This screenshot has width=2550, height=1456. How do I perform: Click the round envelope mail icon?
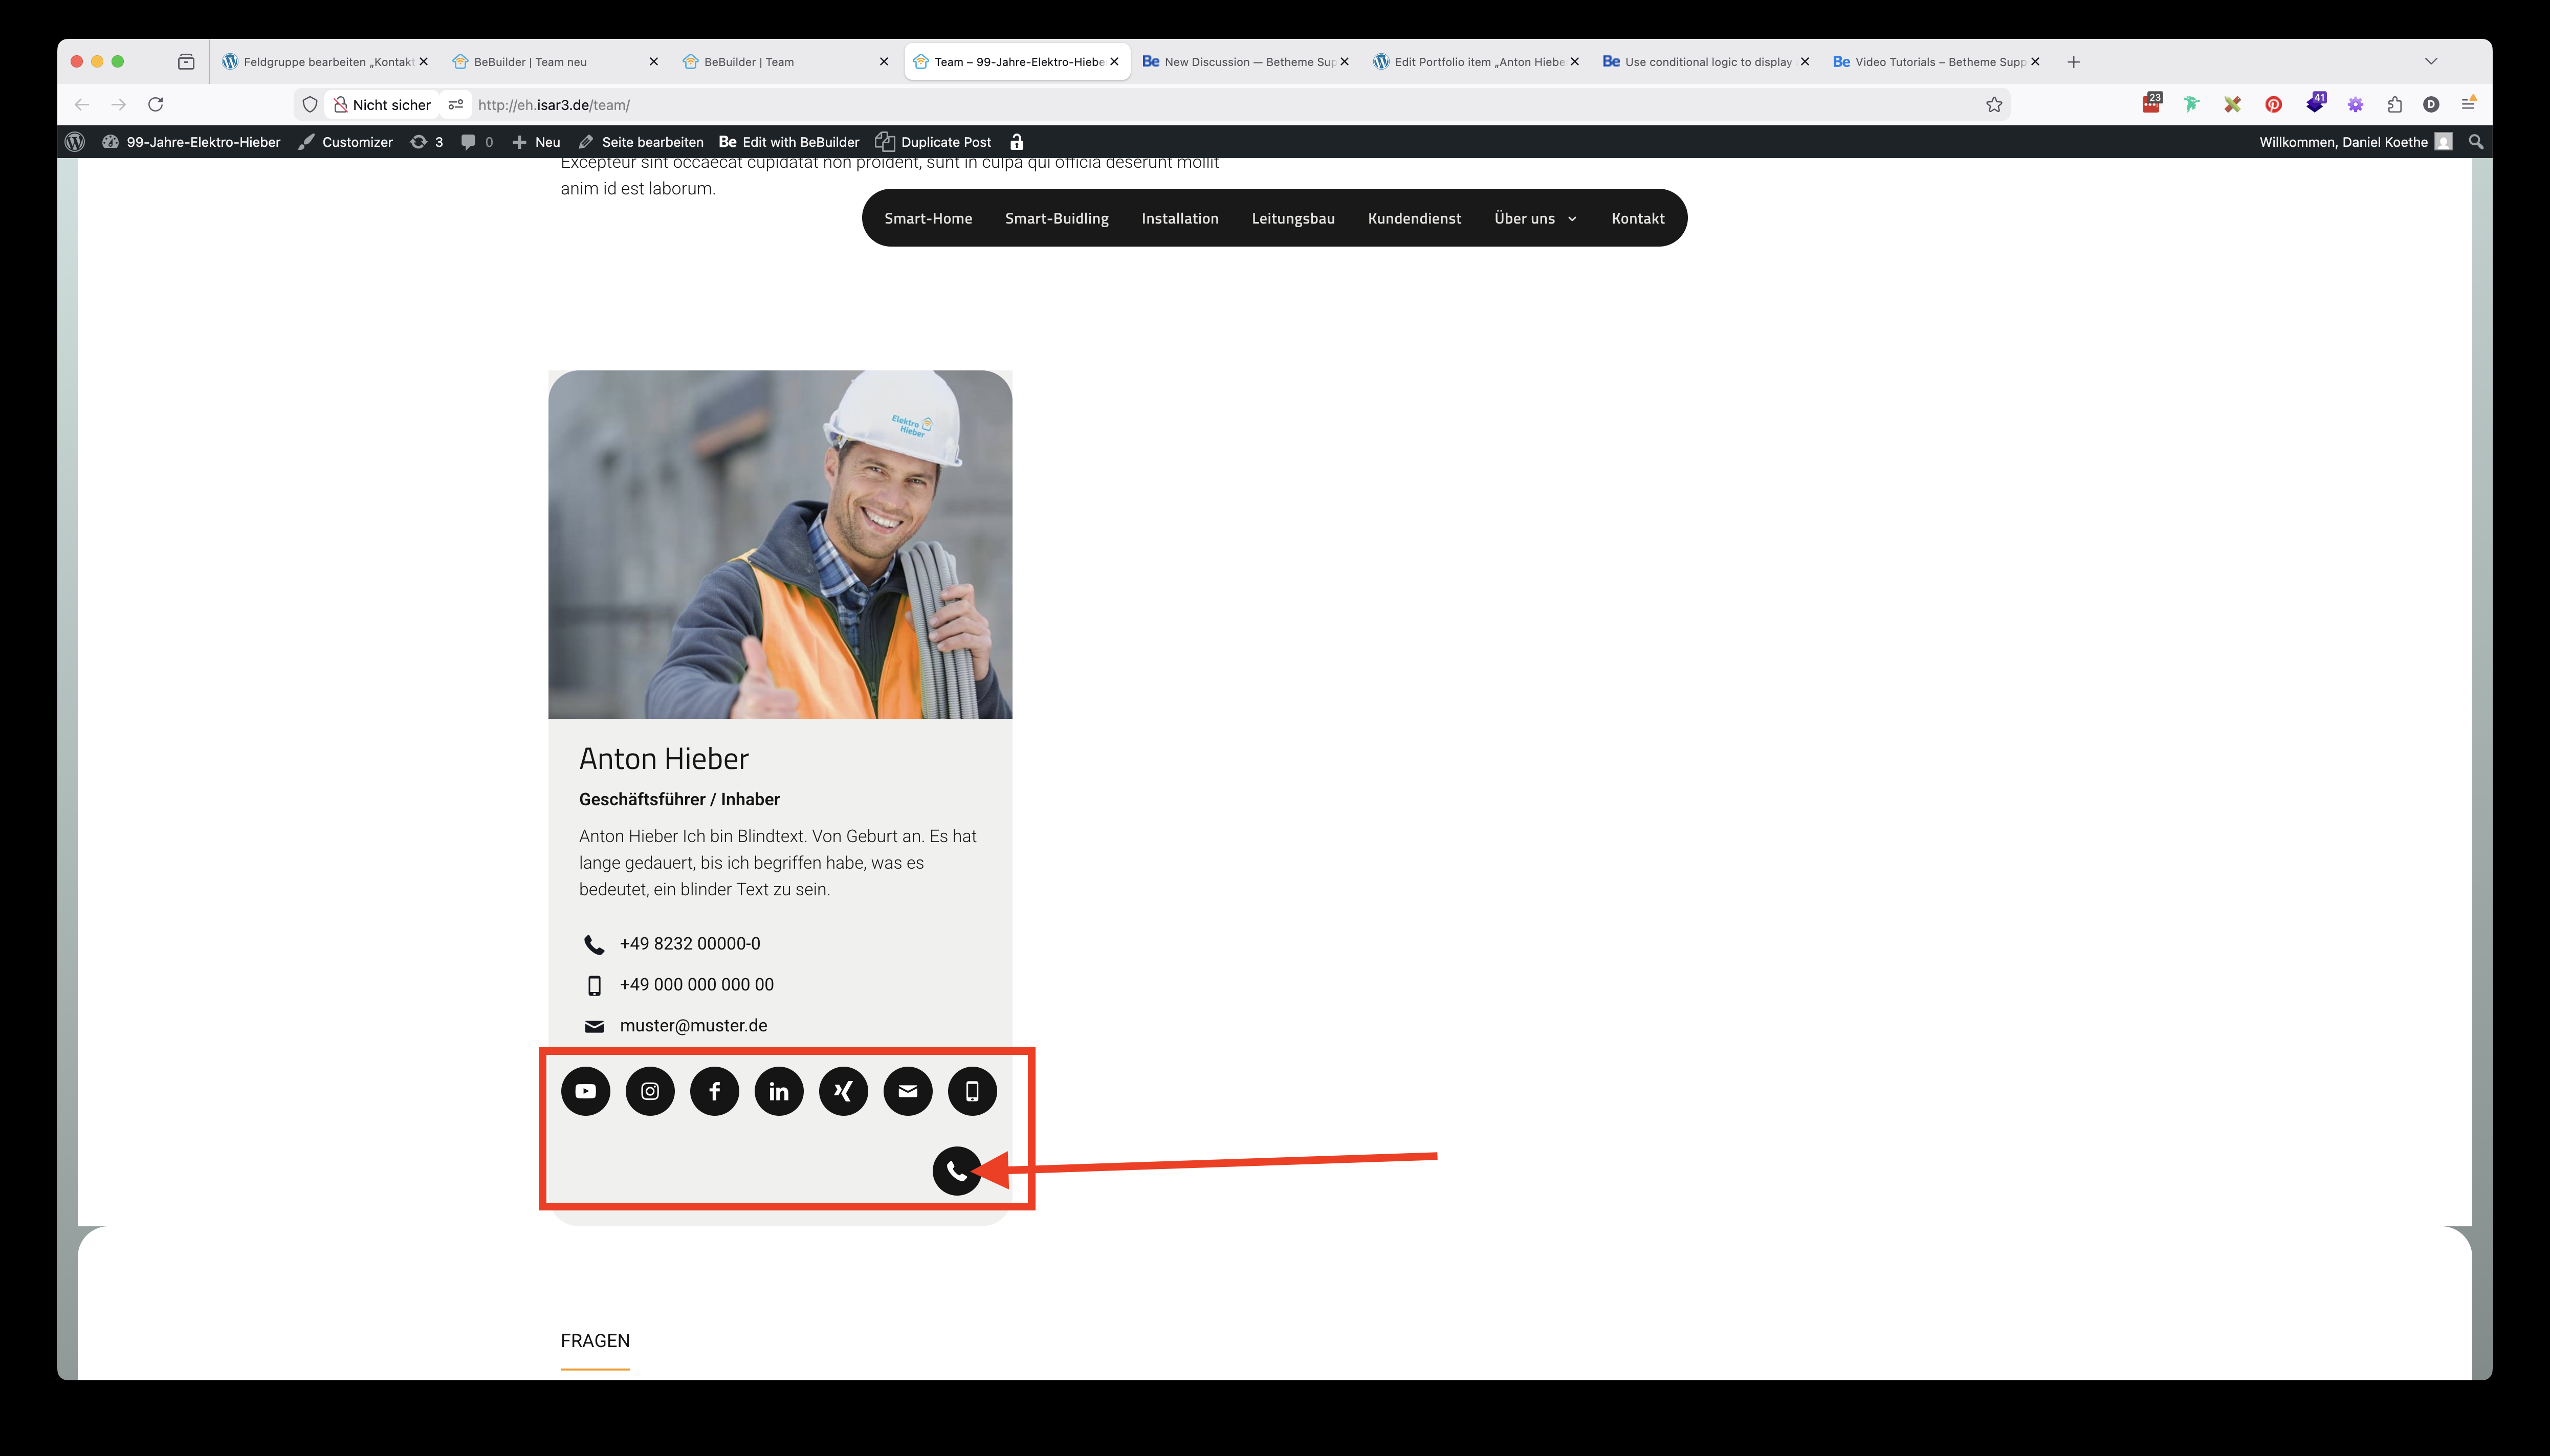coord(908,1091)
